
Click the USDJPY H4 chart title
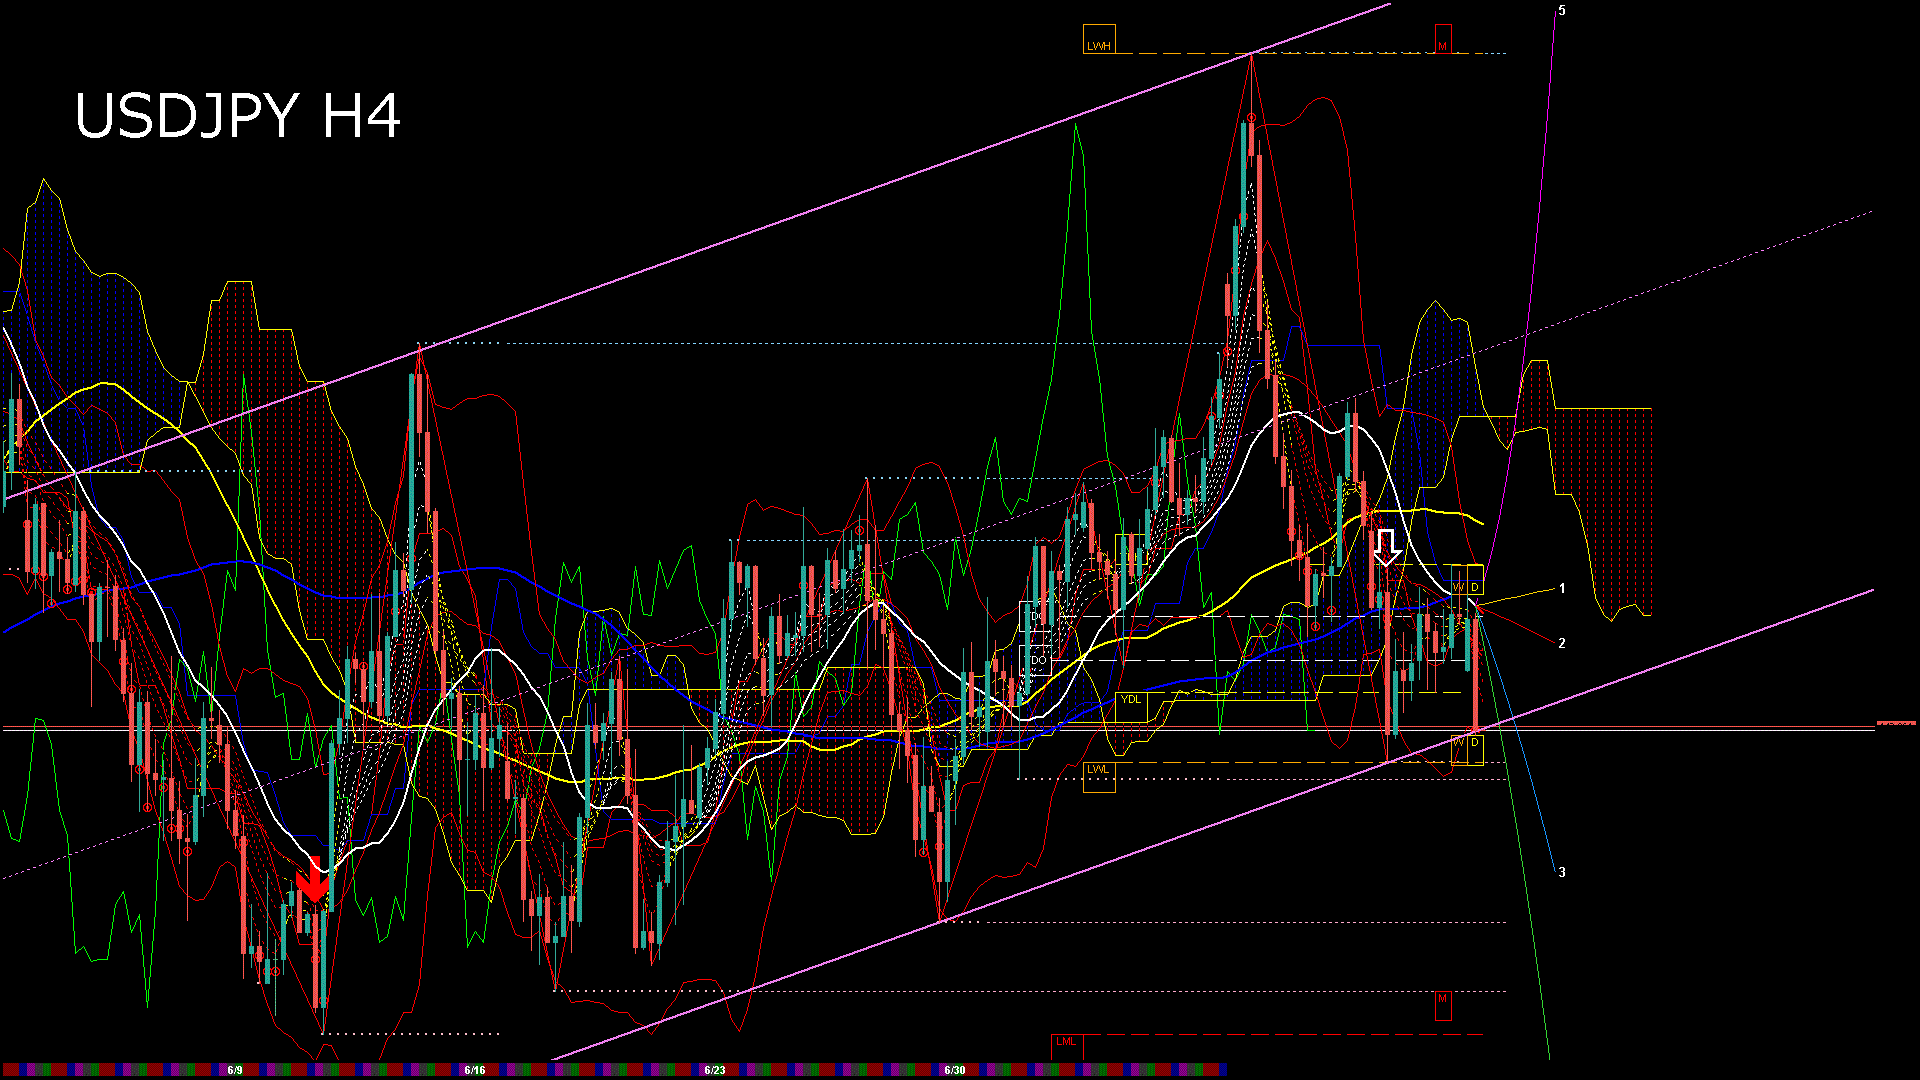[x=238, y=116]
